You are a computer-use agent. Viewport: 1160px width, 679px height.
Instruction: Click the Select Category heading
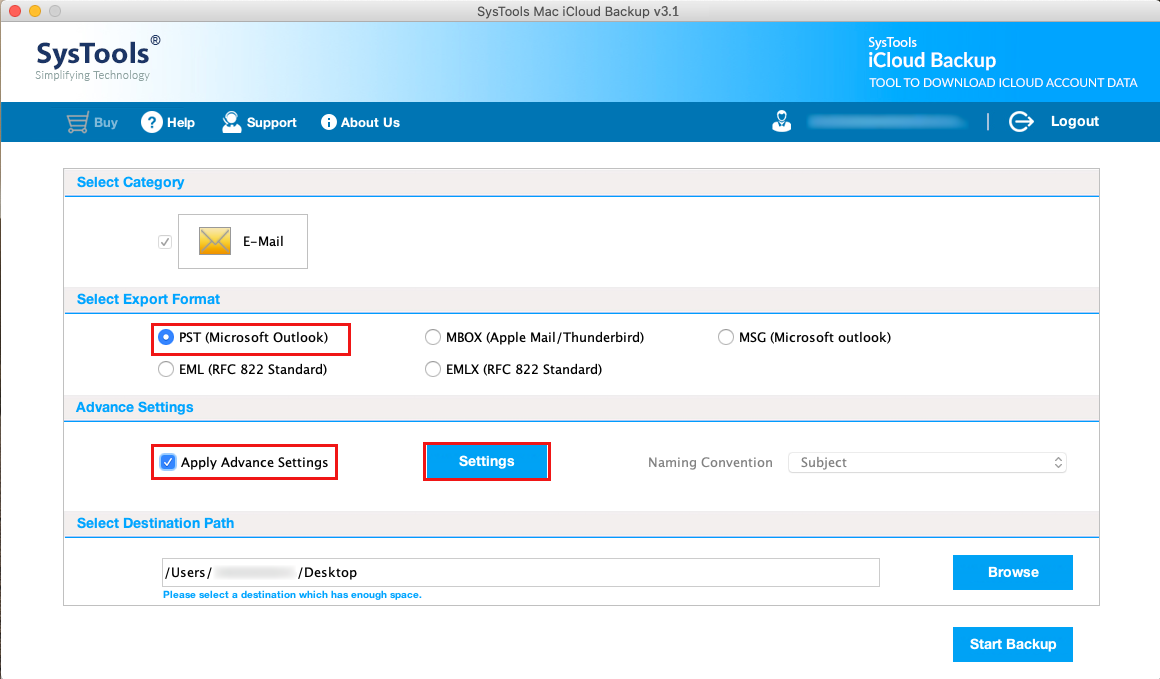[130, 183]
